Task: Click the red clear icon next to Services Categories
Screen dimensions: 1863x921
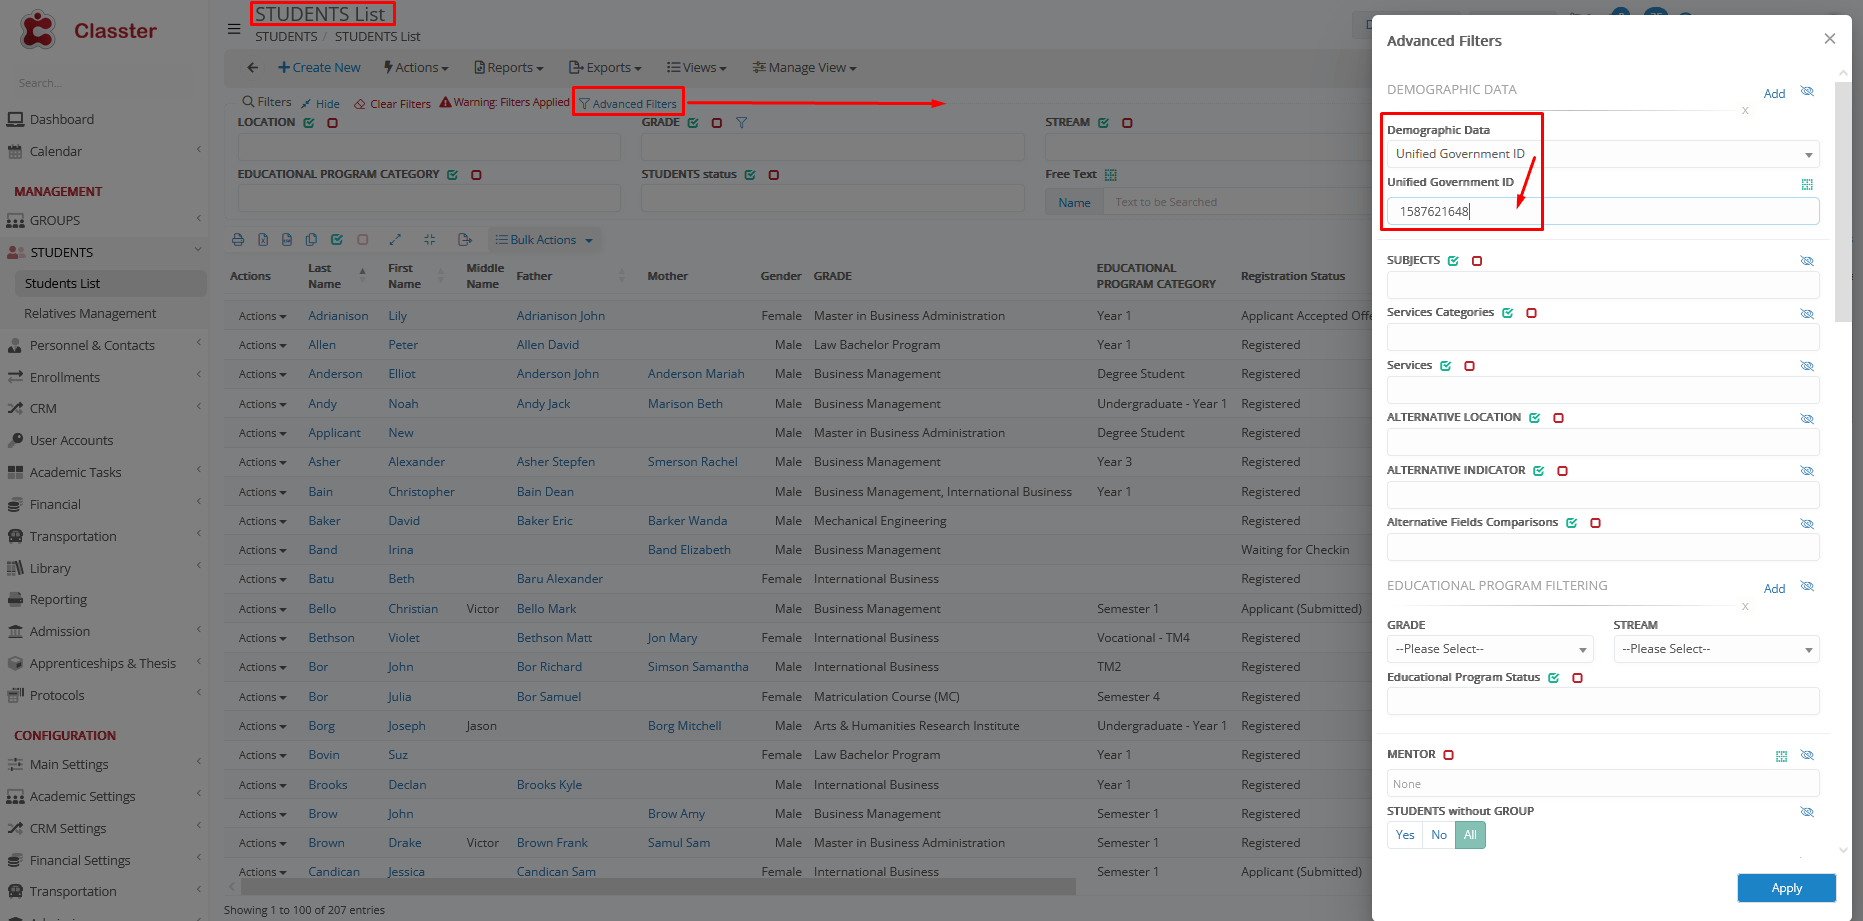Action: pos(1531,313)
